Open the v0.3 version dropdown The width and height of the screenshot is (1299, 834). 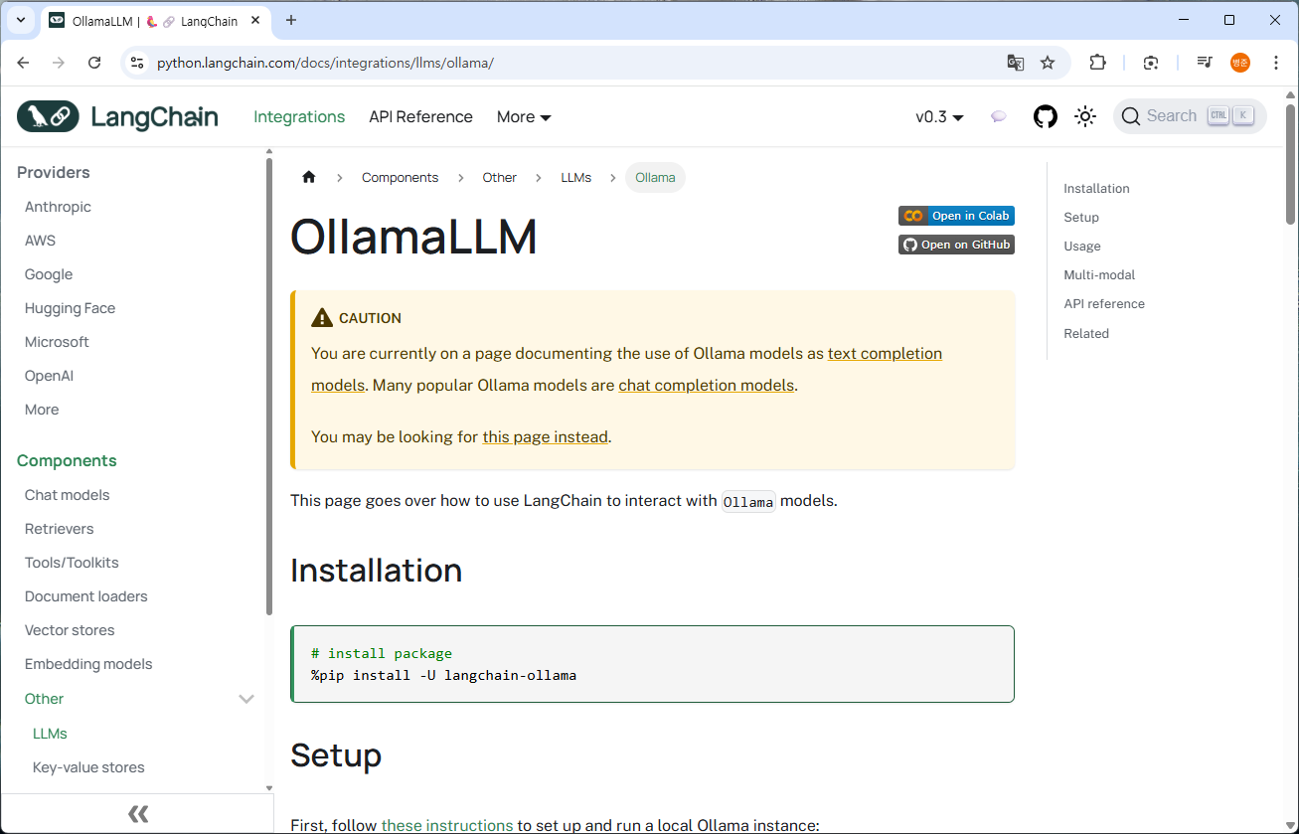(x=939, y=117)
